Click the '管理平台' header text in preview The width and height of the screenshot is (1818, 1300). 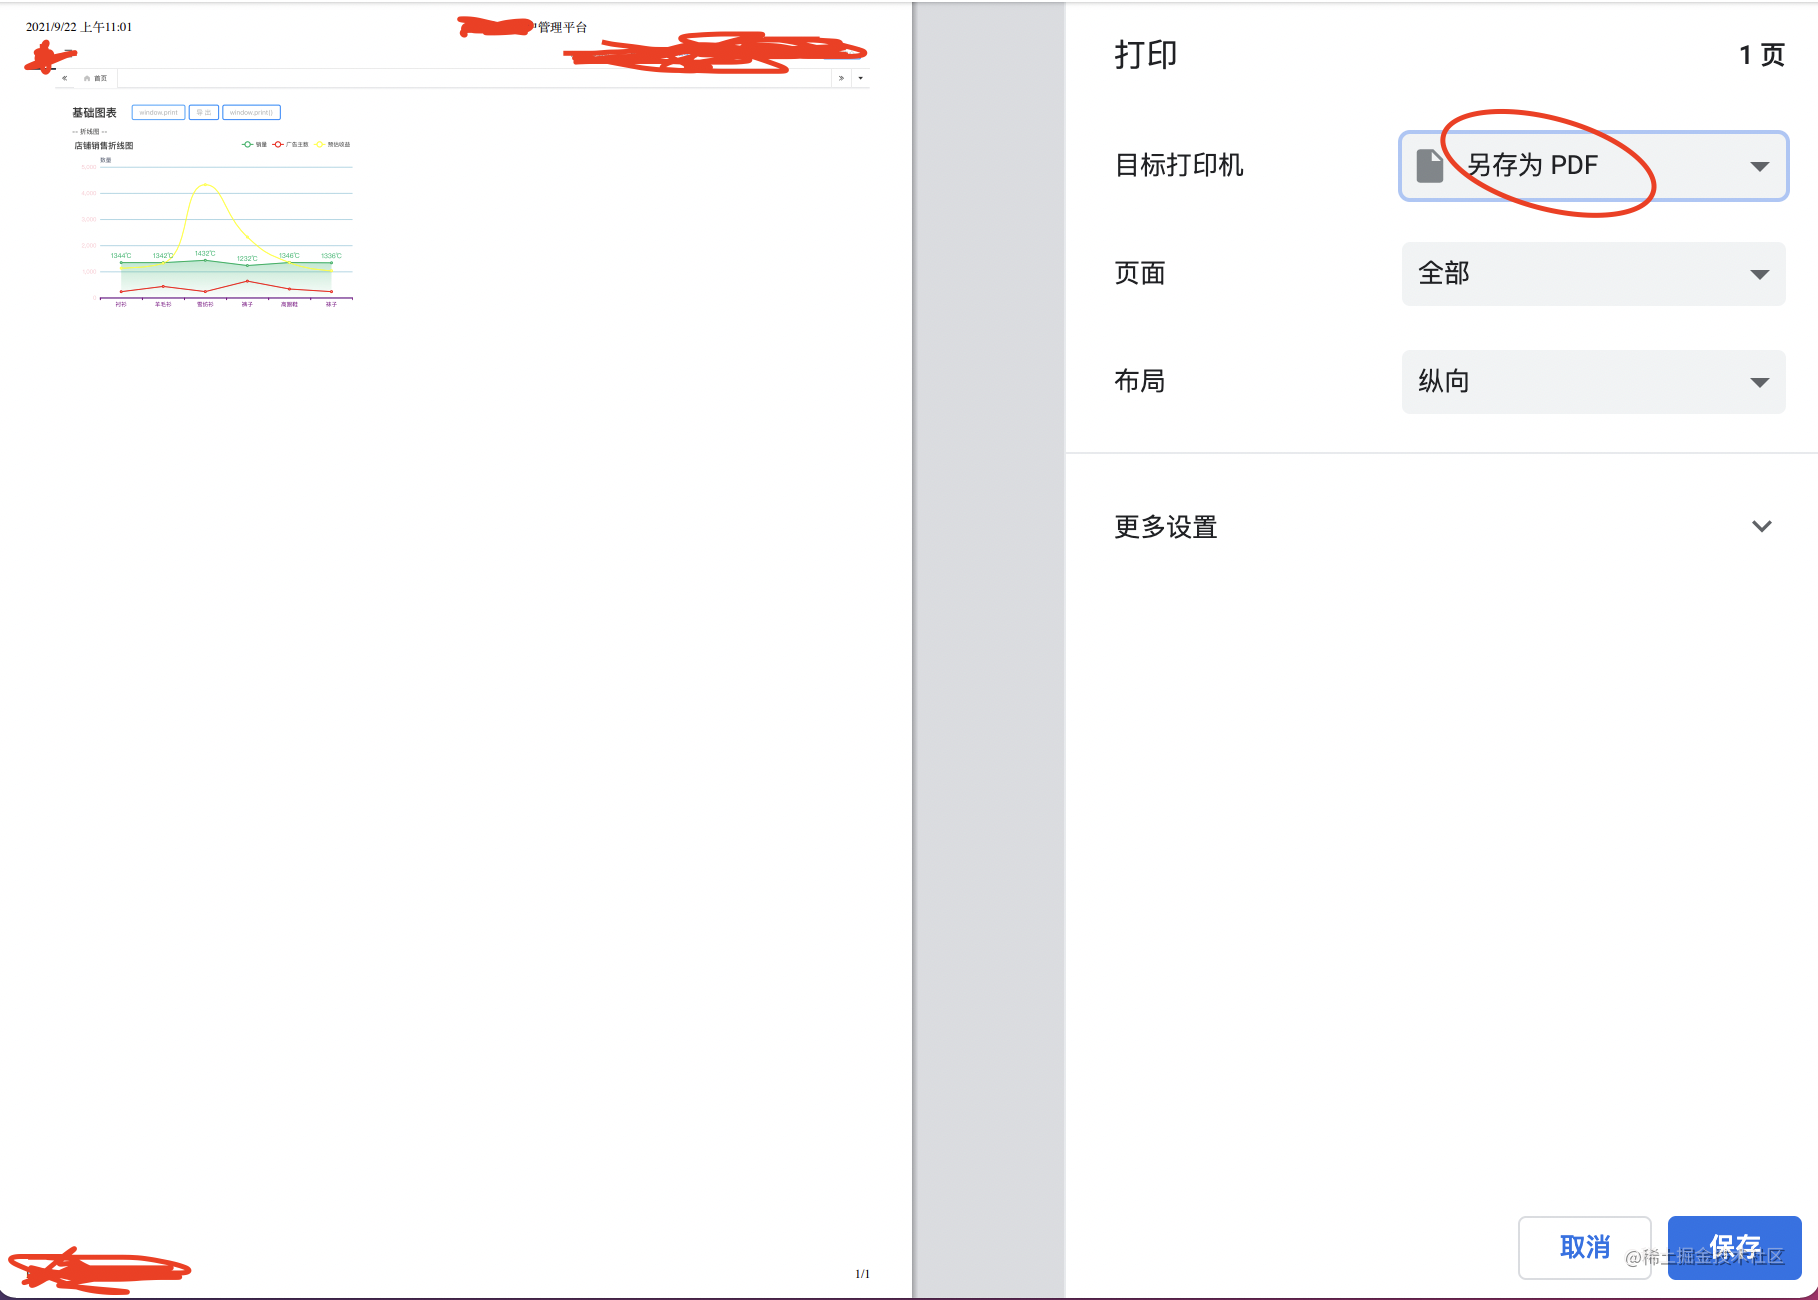point(562,27)
